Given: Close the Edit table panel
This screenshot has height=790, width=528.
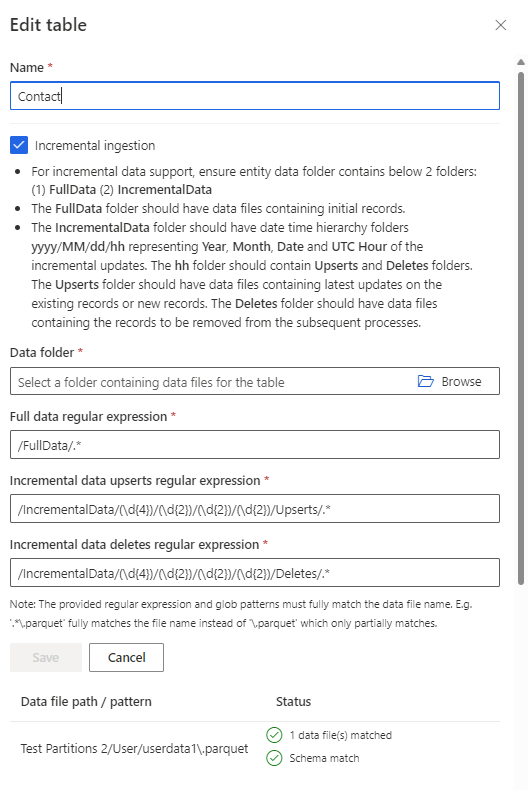Looking at the screenshot, I should pos(500,25).
